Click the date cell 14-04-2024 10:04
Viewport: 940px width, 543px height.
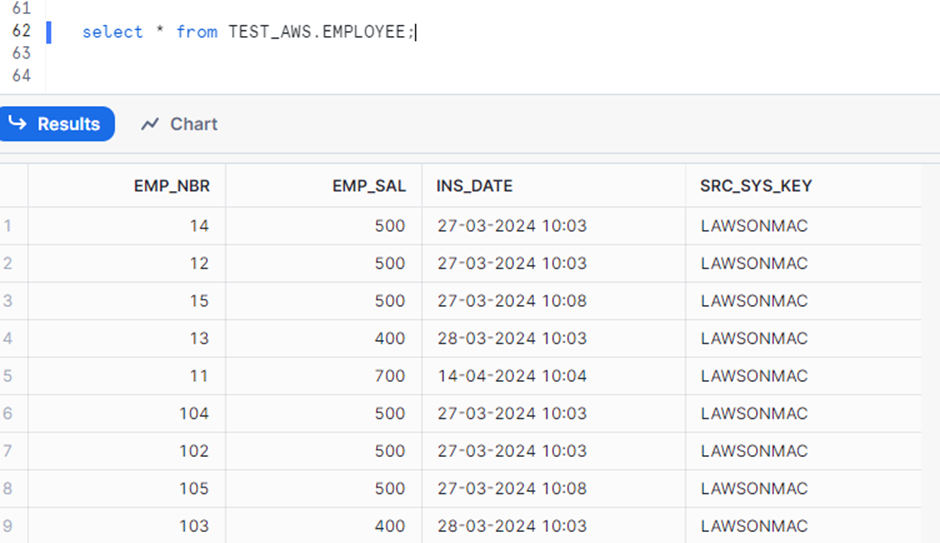(x=512, y=376)
